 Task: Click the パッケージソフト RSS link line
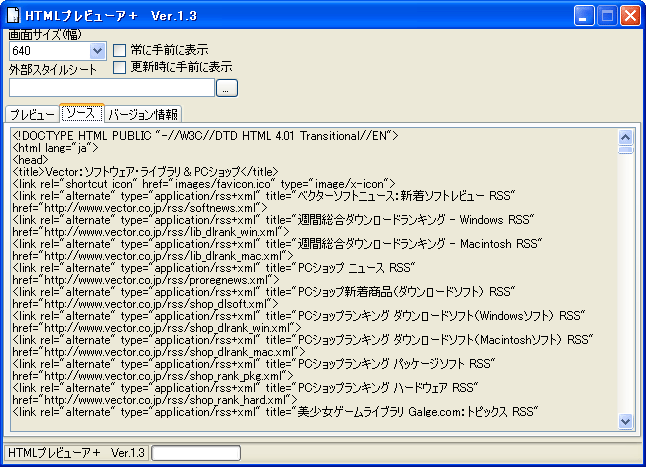pyautogui.click(x=254, y=364)
